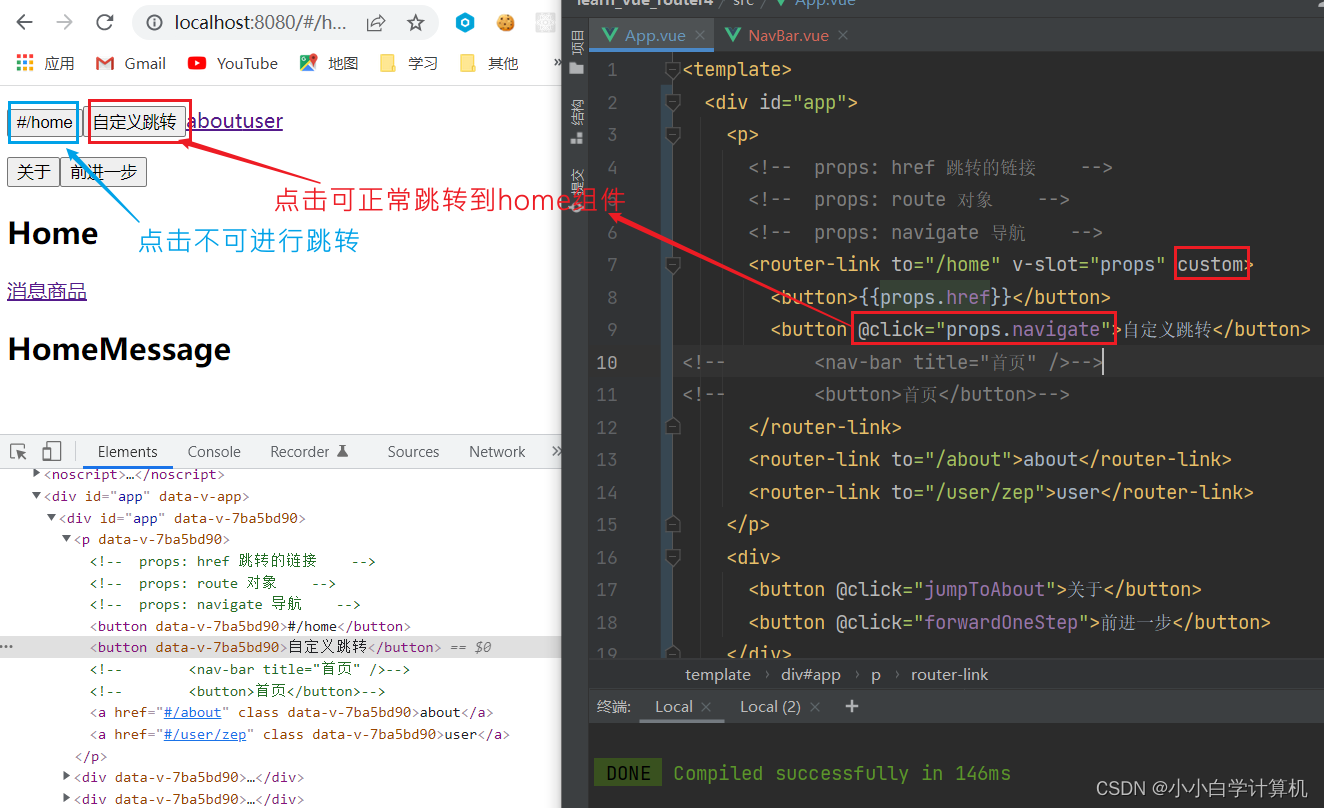Fold the router-link block on line 7
The image size is (1324, 808).
[x=673, y=264]
